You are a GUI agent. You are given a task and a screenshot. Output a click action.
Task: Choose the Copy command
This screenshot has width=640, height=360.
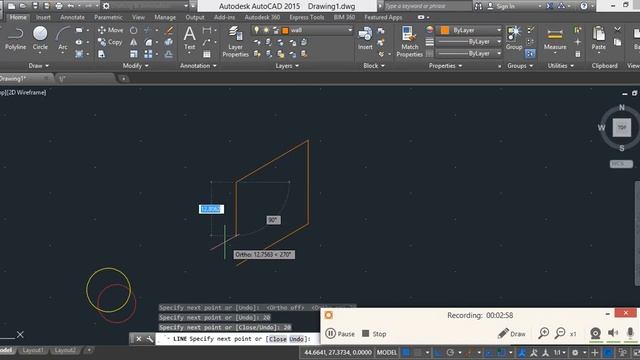pos(110,42)
